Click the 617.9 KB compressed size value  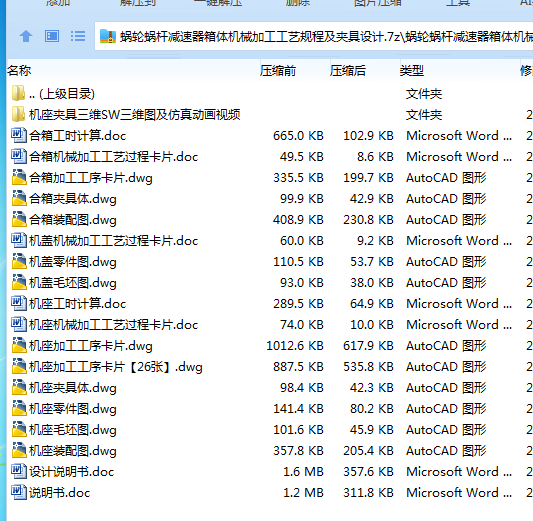[x=368, y=346]
